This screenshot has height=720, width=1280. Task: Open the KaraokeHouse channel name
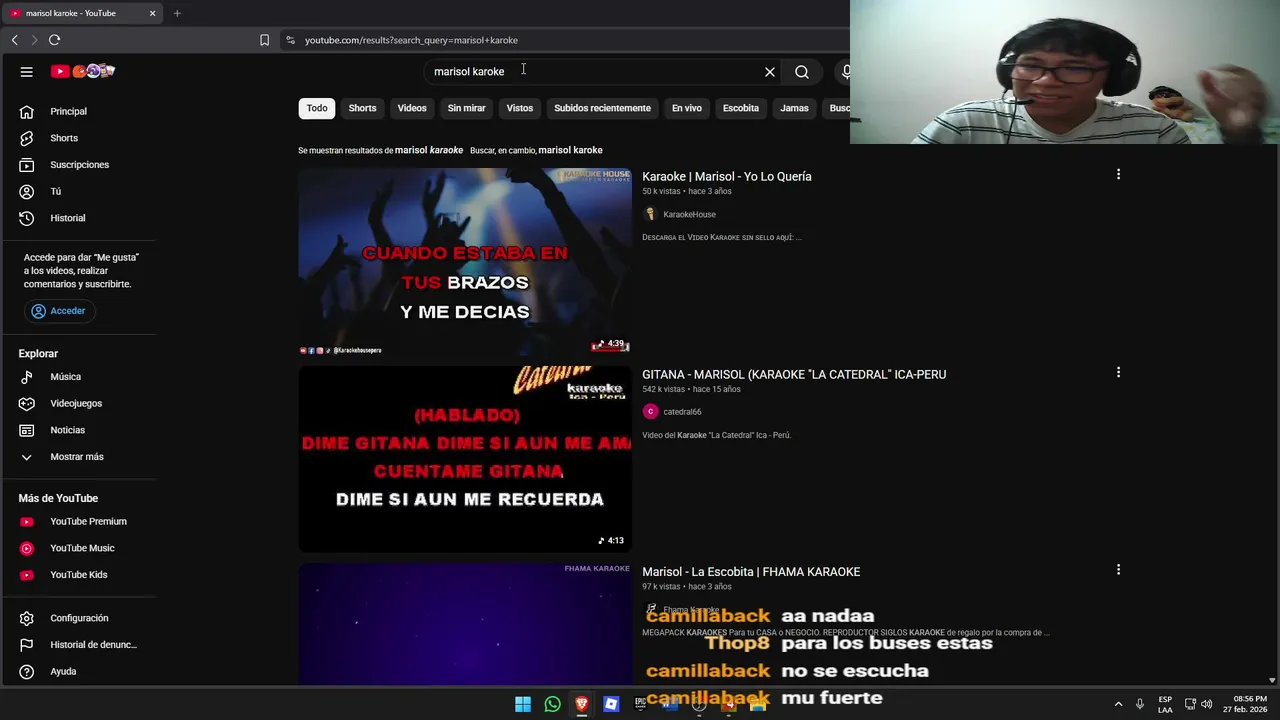[x=689, y=214]
